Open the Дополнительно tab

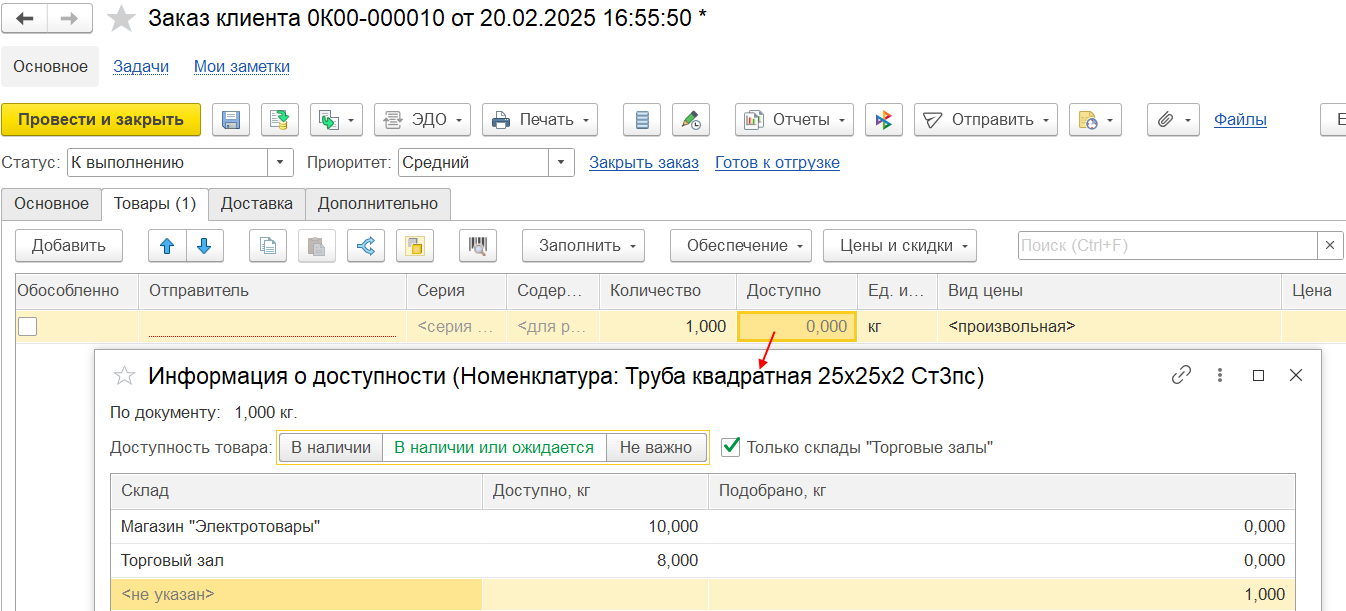[378, 204]
